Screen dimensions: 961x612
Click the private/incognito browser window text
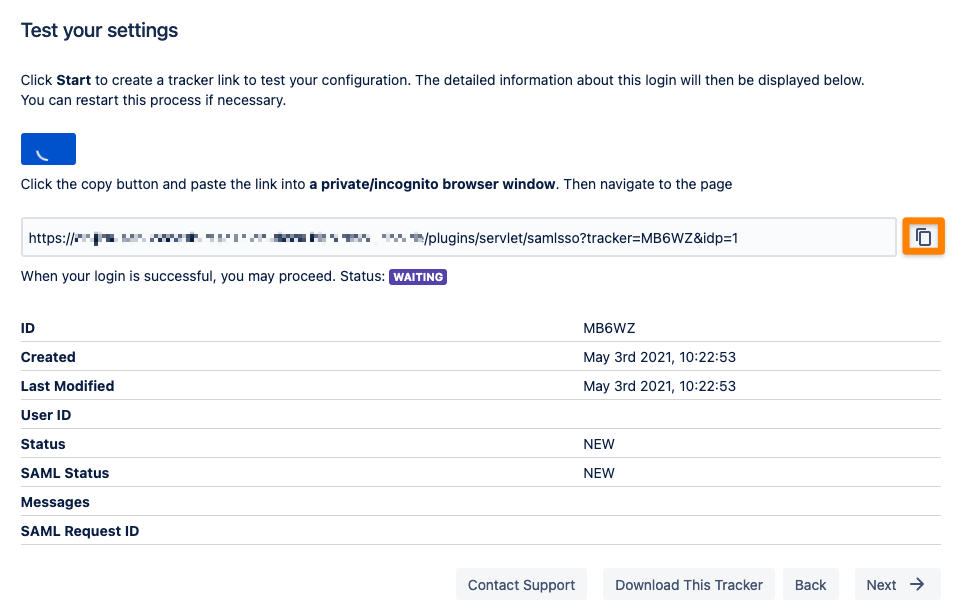click(432, 184)
